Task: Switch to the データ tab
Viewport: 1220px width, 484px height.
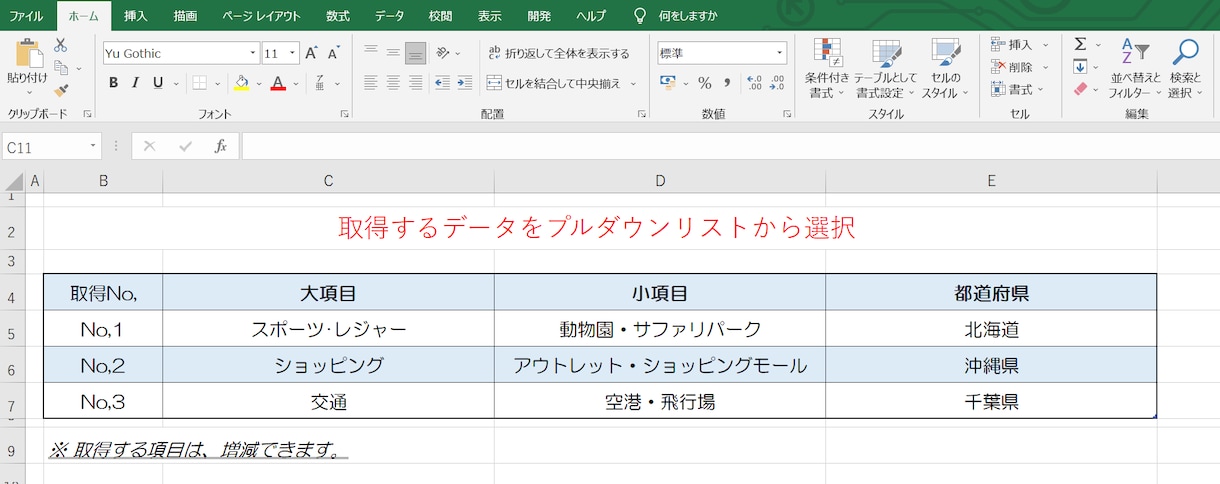Action: click(390, 16)
